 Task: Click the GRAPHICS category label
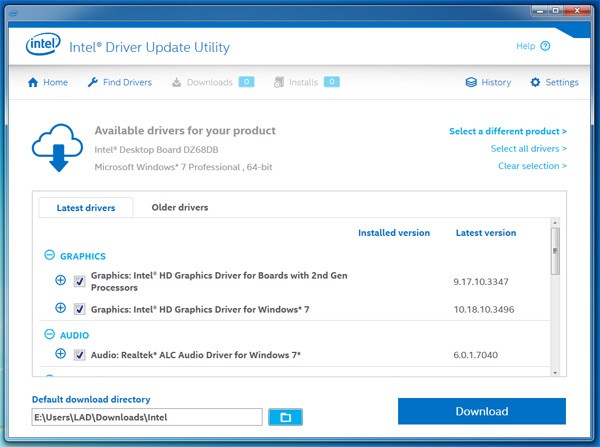tap(83, 256)
